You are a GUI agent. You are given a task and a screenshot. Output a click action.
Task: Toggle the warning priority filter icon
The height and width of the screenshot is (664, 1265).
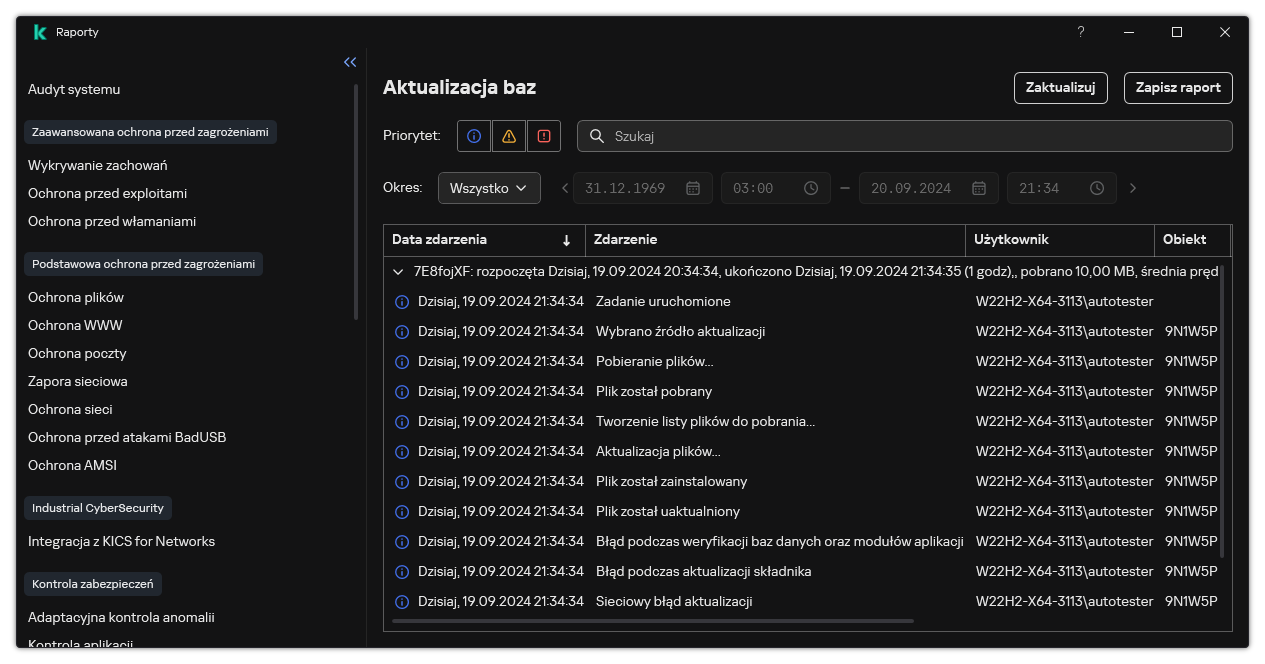tap(509, 136)
